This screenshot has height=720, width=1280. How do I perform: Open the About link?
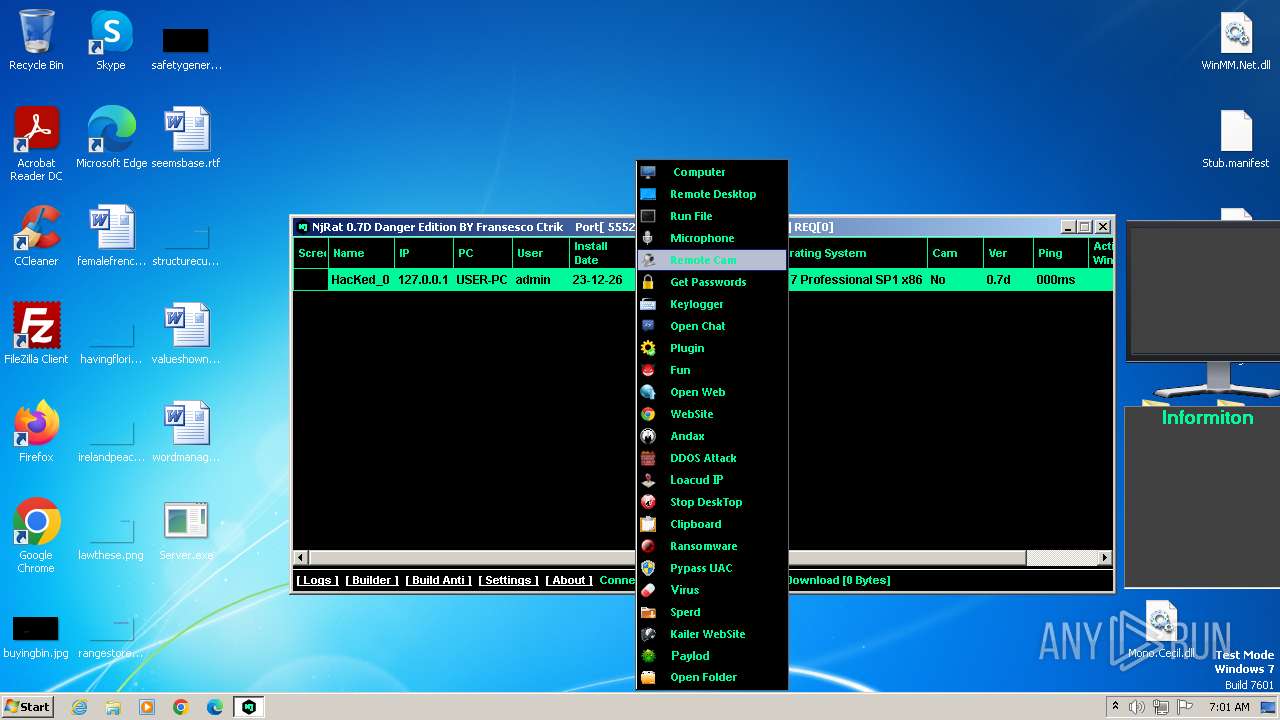(x=569, y=580)
